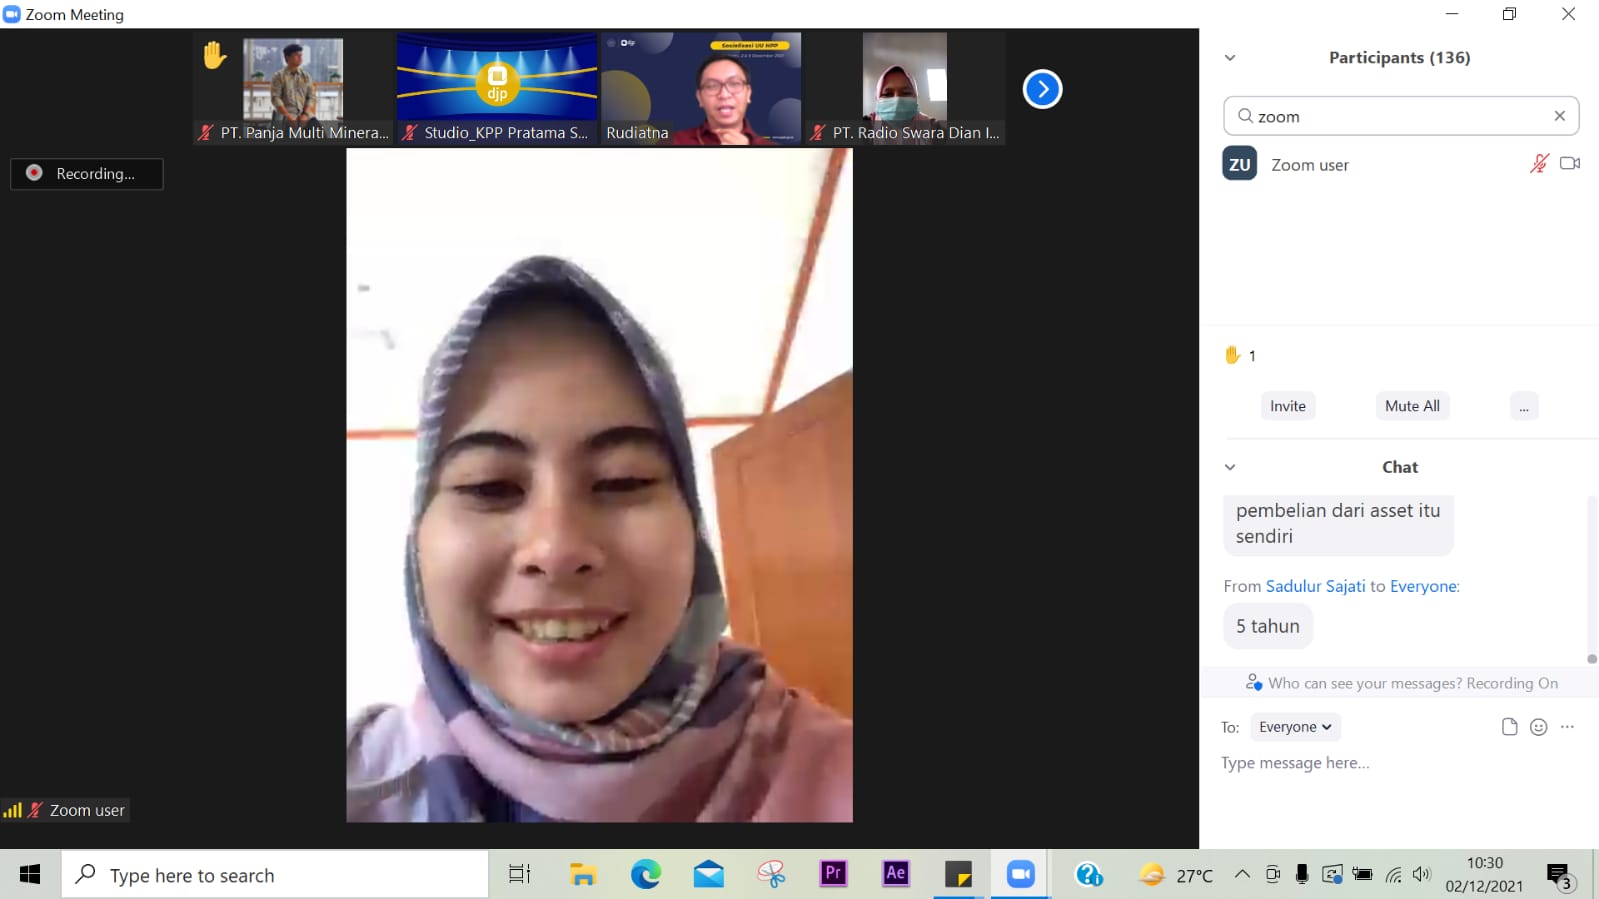Click the Invite button
The width and height of the screenshot is (1599, 899).
tap(1287, 406)
